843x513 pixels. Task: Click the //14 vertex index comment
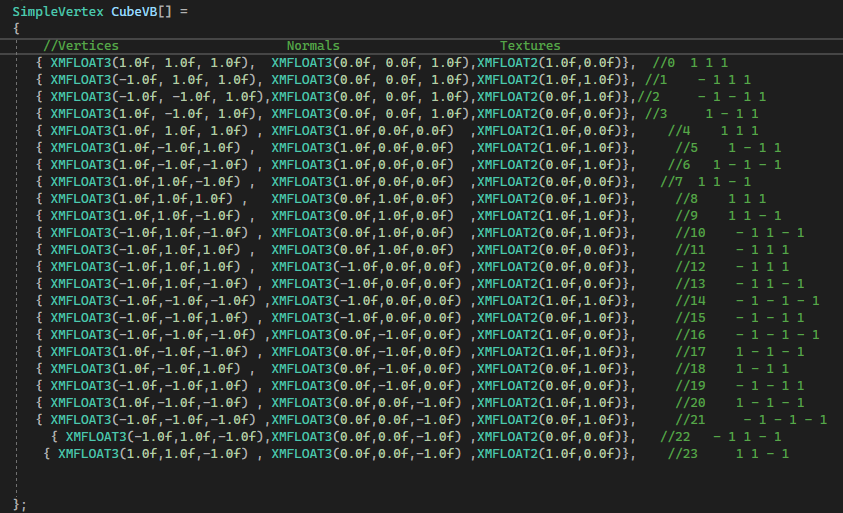690,301
